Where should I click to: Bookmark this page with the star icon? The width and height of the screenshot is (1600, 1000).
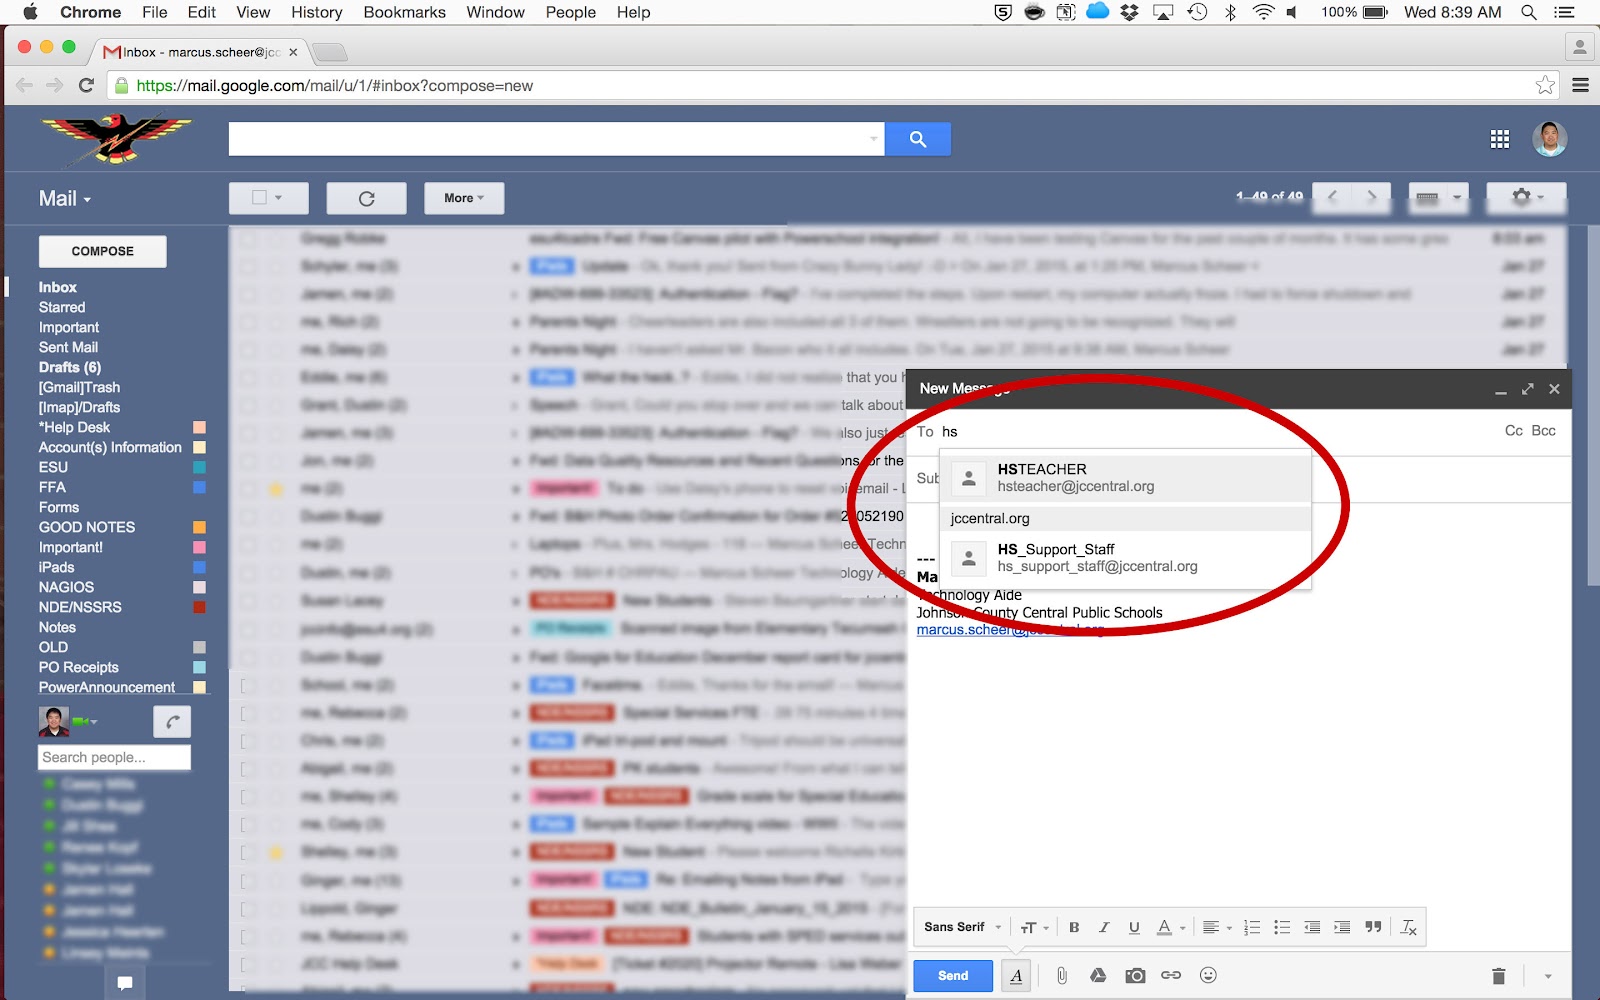click(x=1545, y=85)
